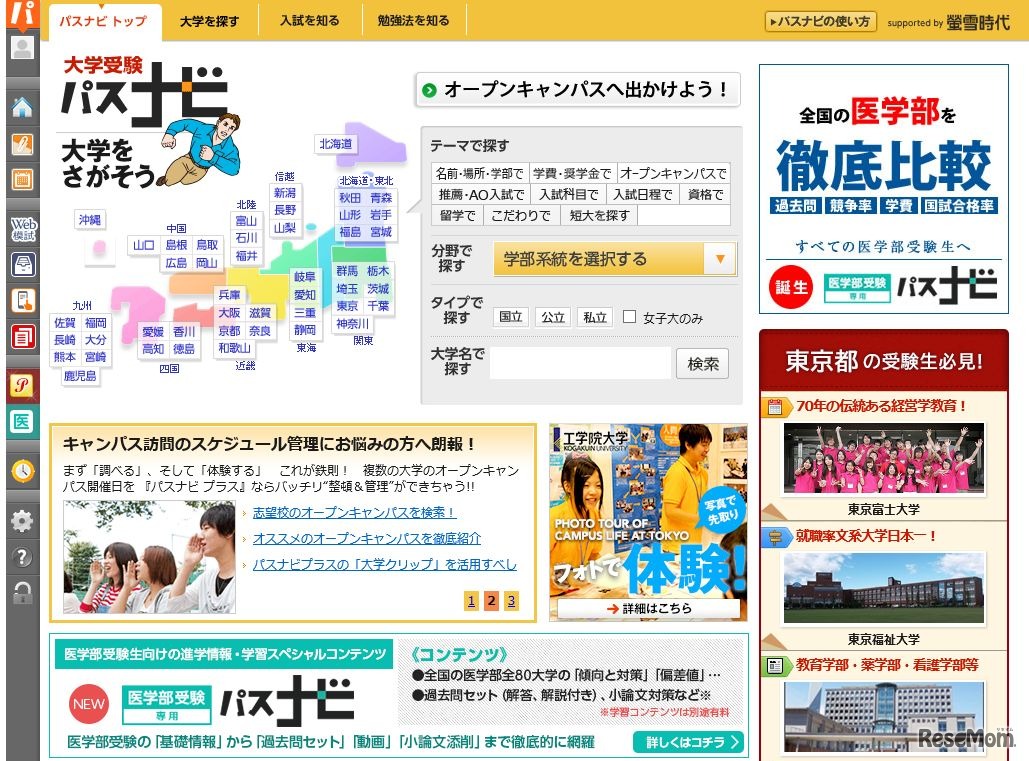Open the pencil note icon in sidebar
This screenshot has height=761, width=1029.
(23, 144)
